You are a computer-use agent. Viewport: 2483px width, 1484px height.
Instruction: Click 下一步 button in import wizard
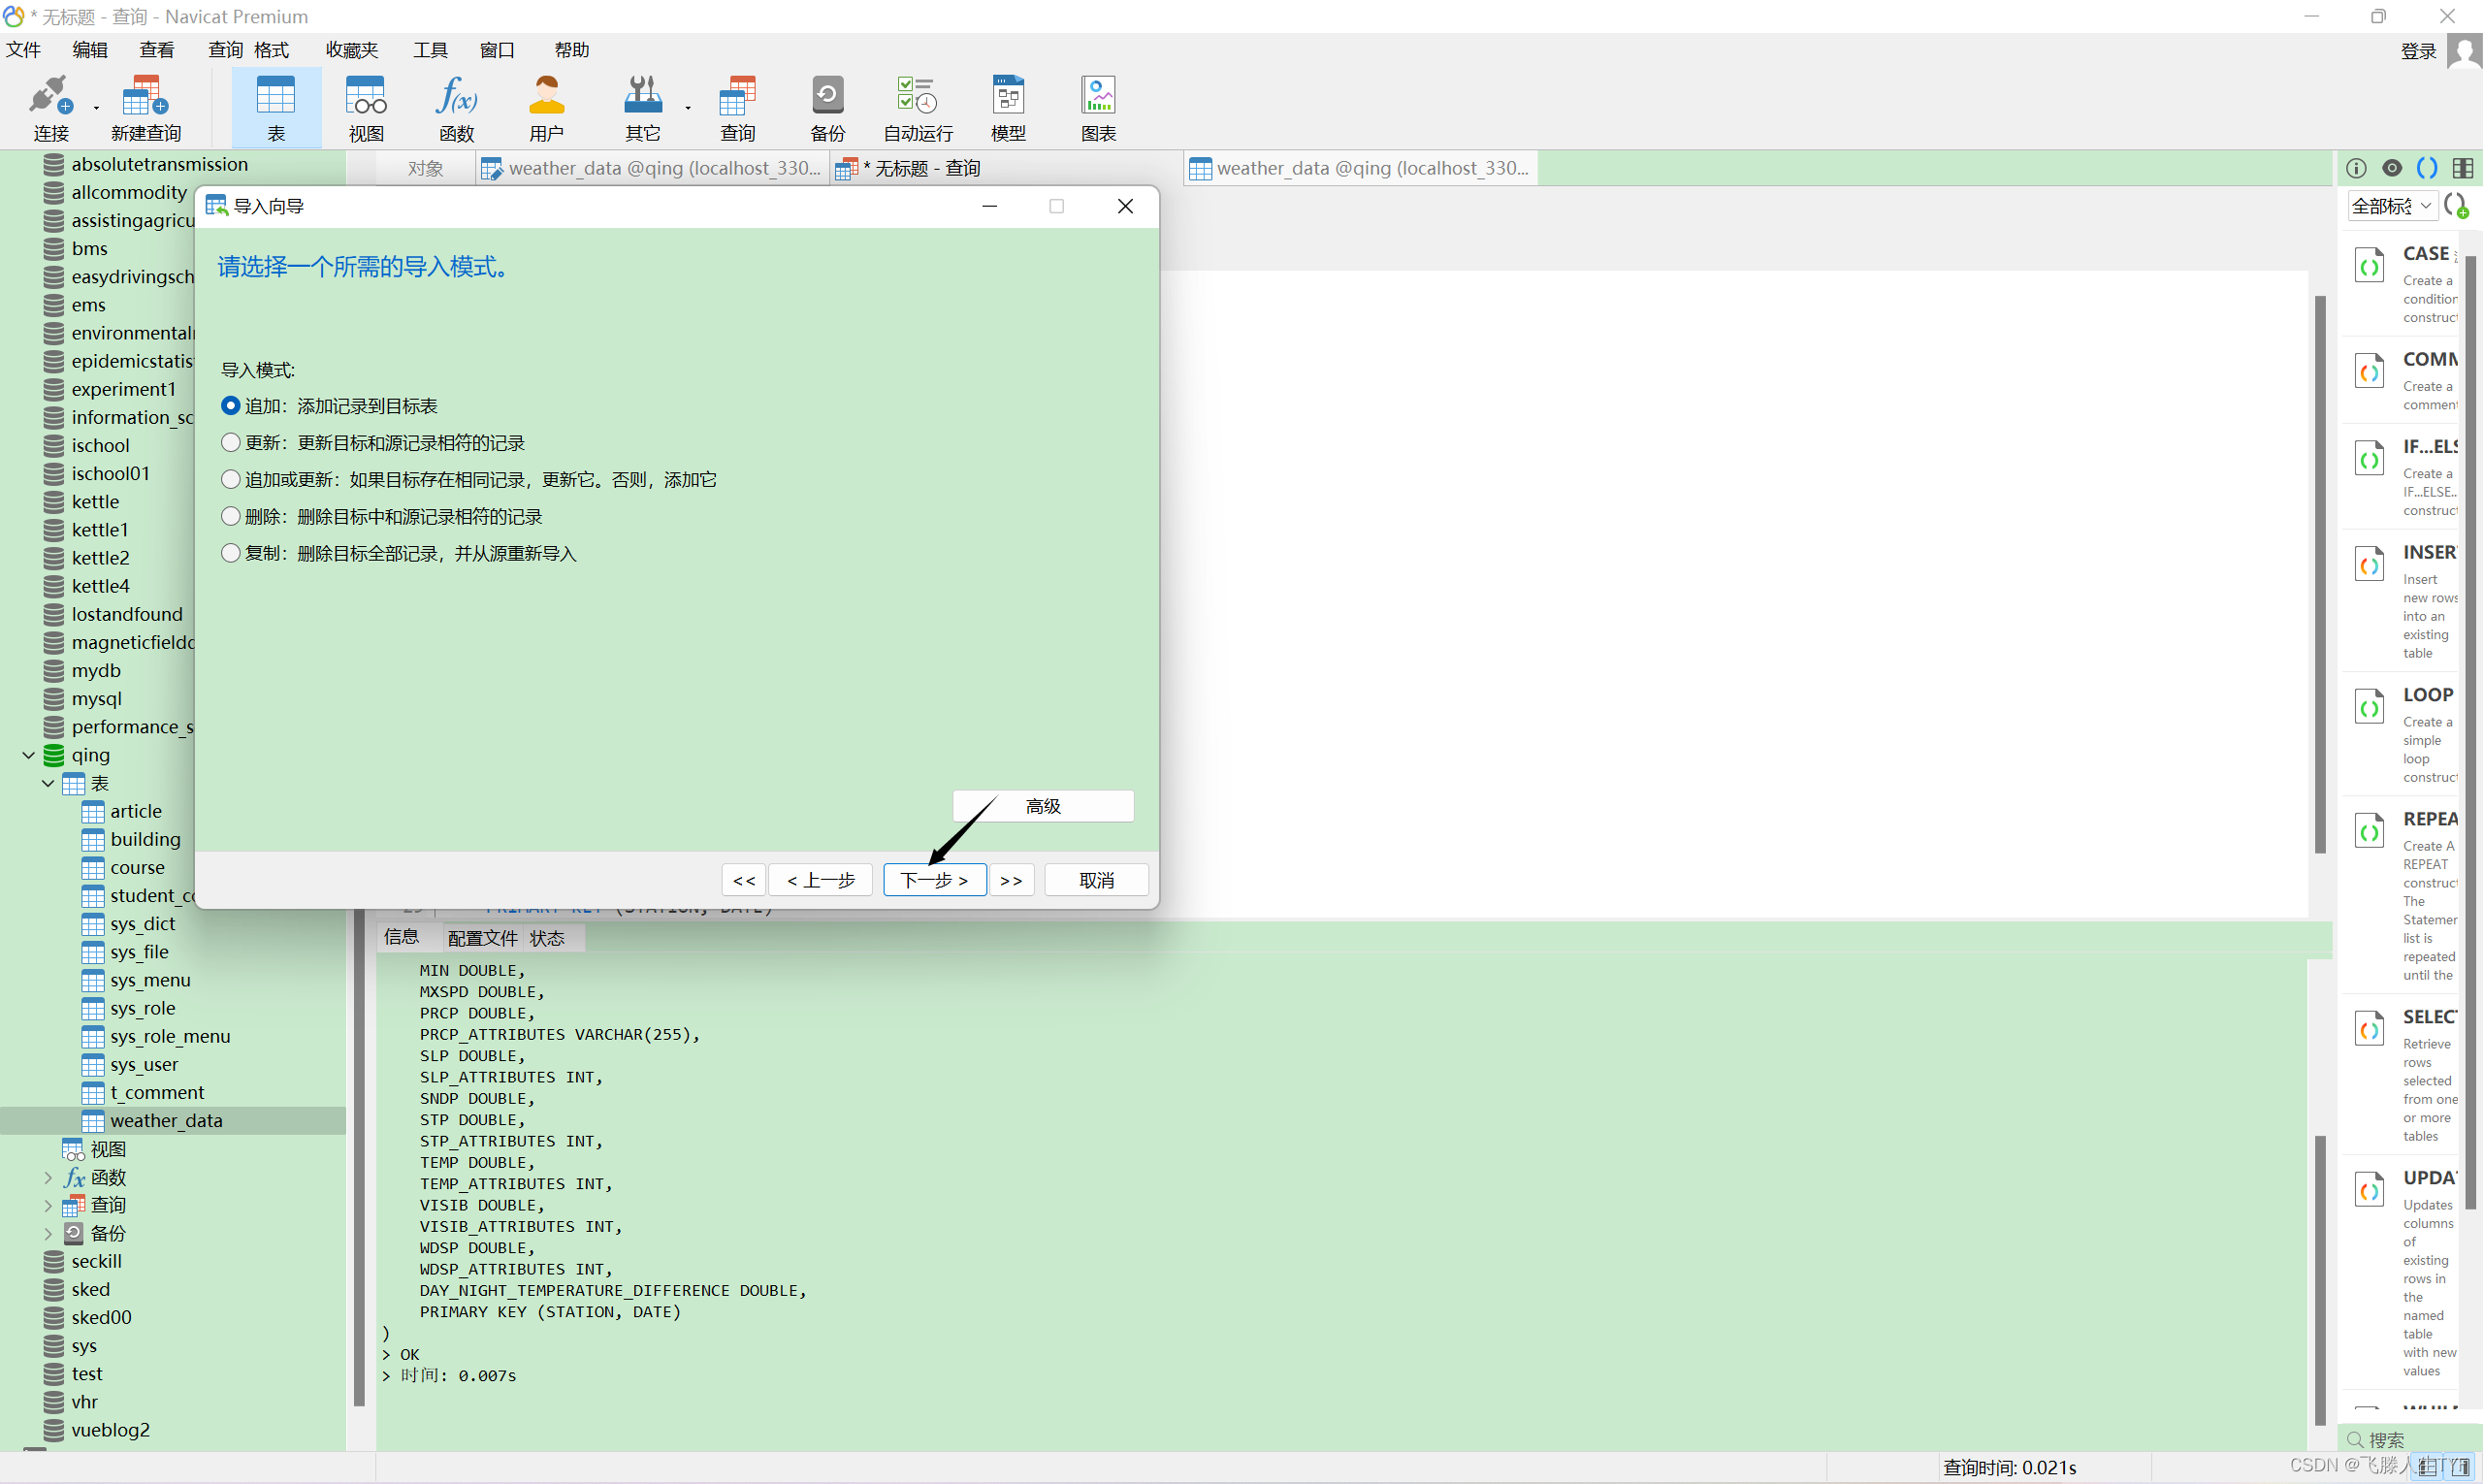tap(932, 878)
